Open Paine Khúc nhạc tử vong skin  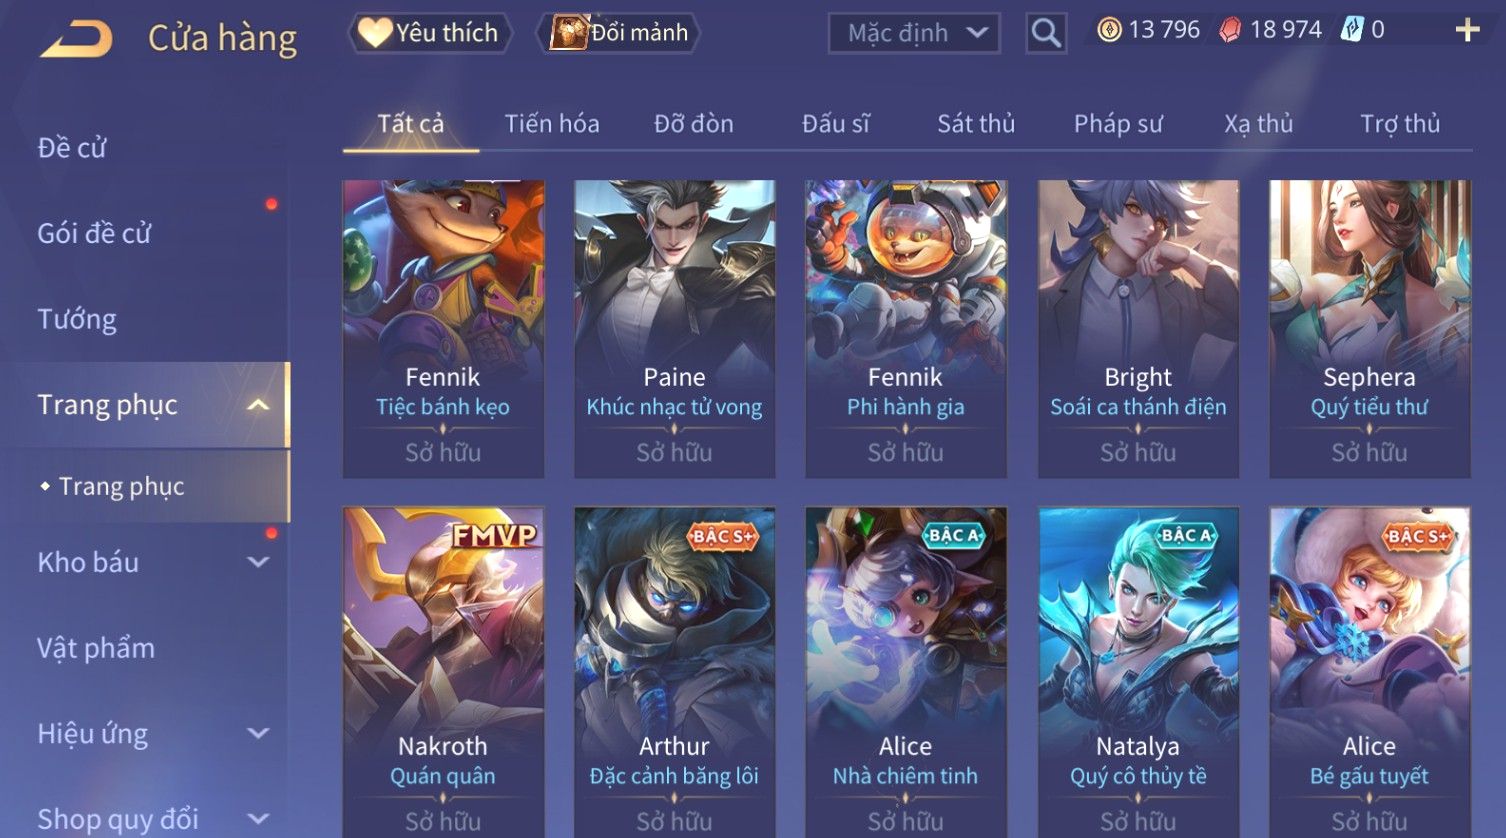pyautogui.click(x=674, y=329)
